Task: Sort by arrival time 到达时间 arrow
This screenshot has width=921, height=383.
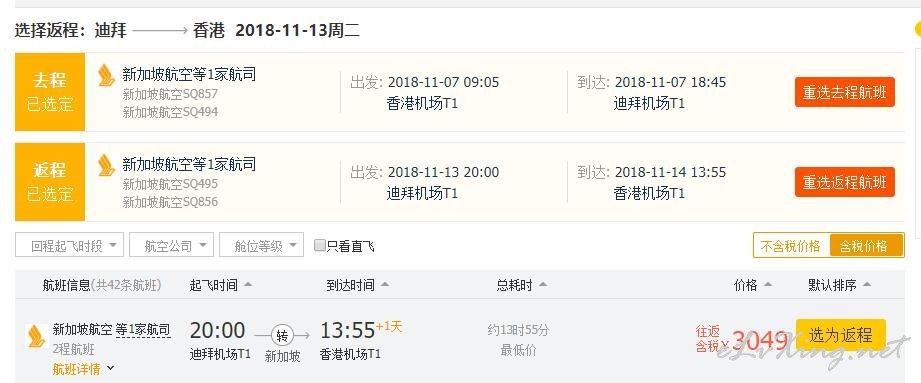Action: (x=385, y=285)
